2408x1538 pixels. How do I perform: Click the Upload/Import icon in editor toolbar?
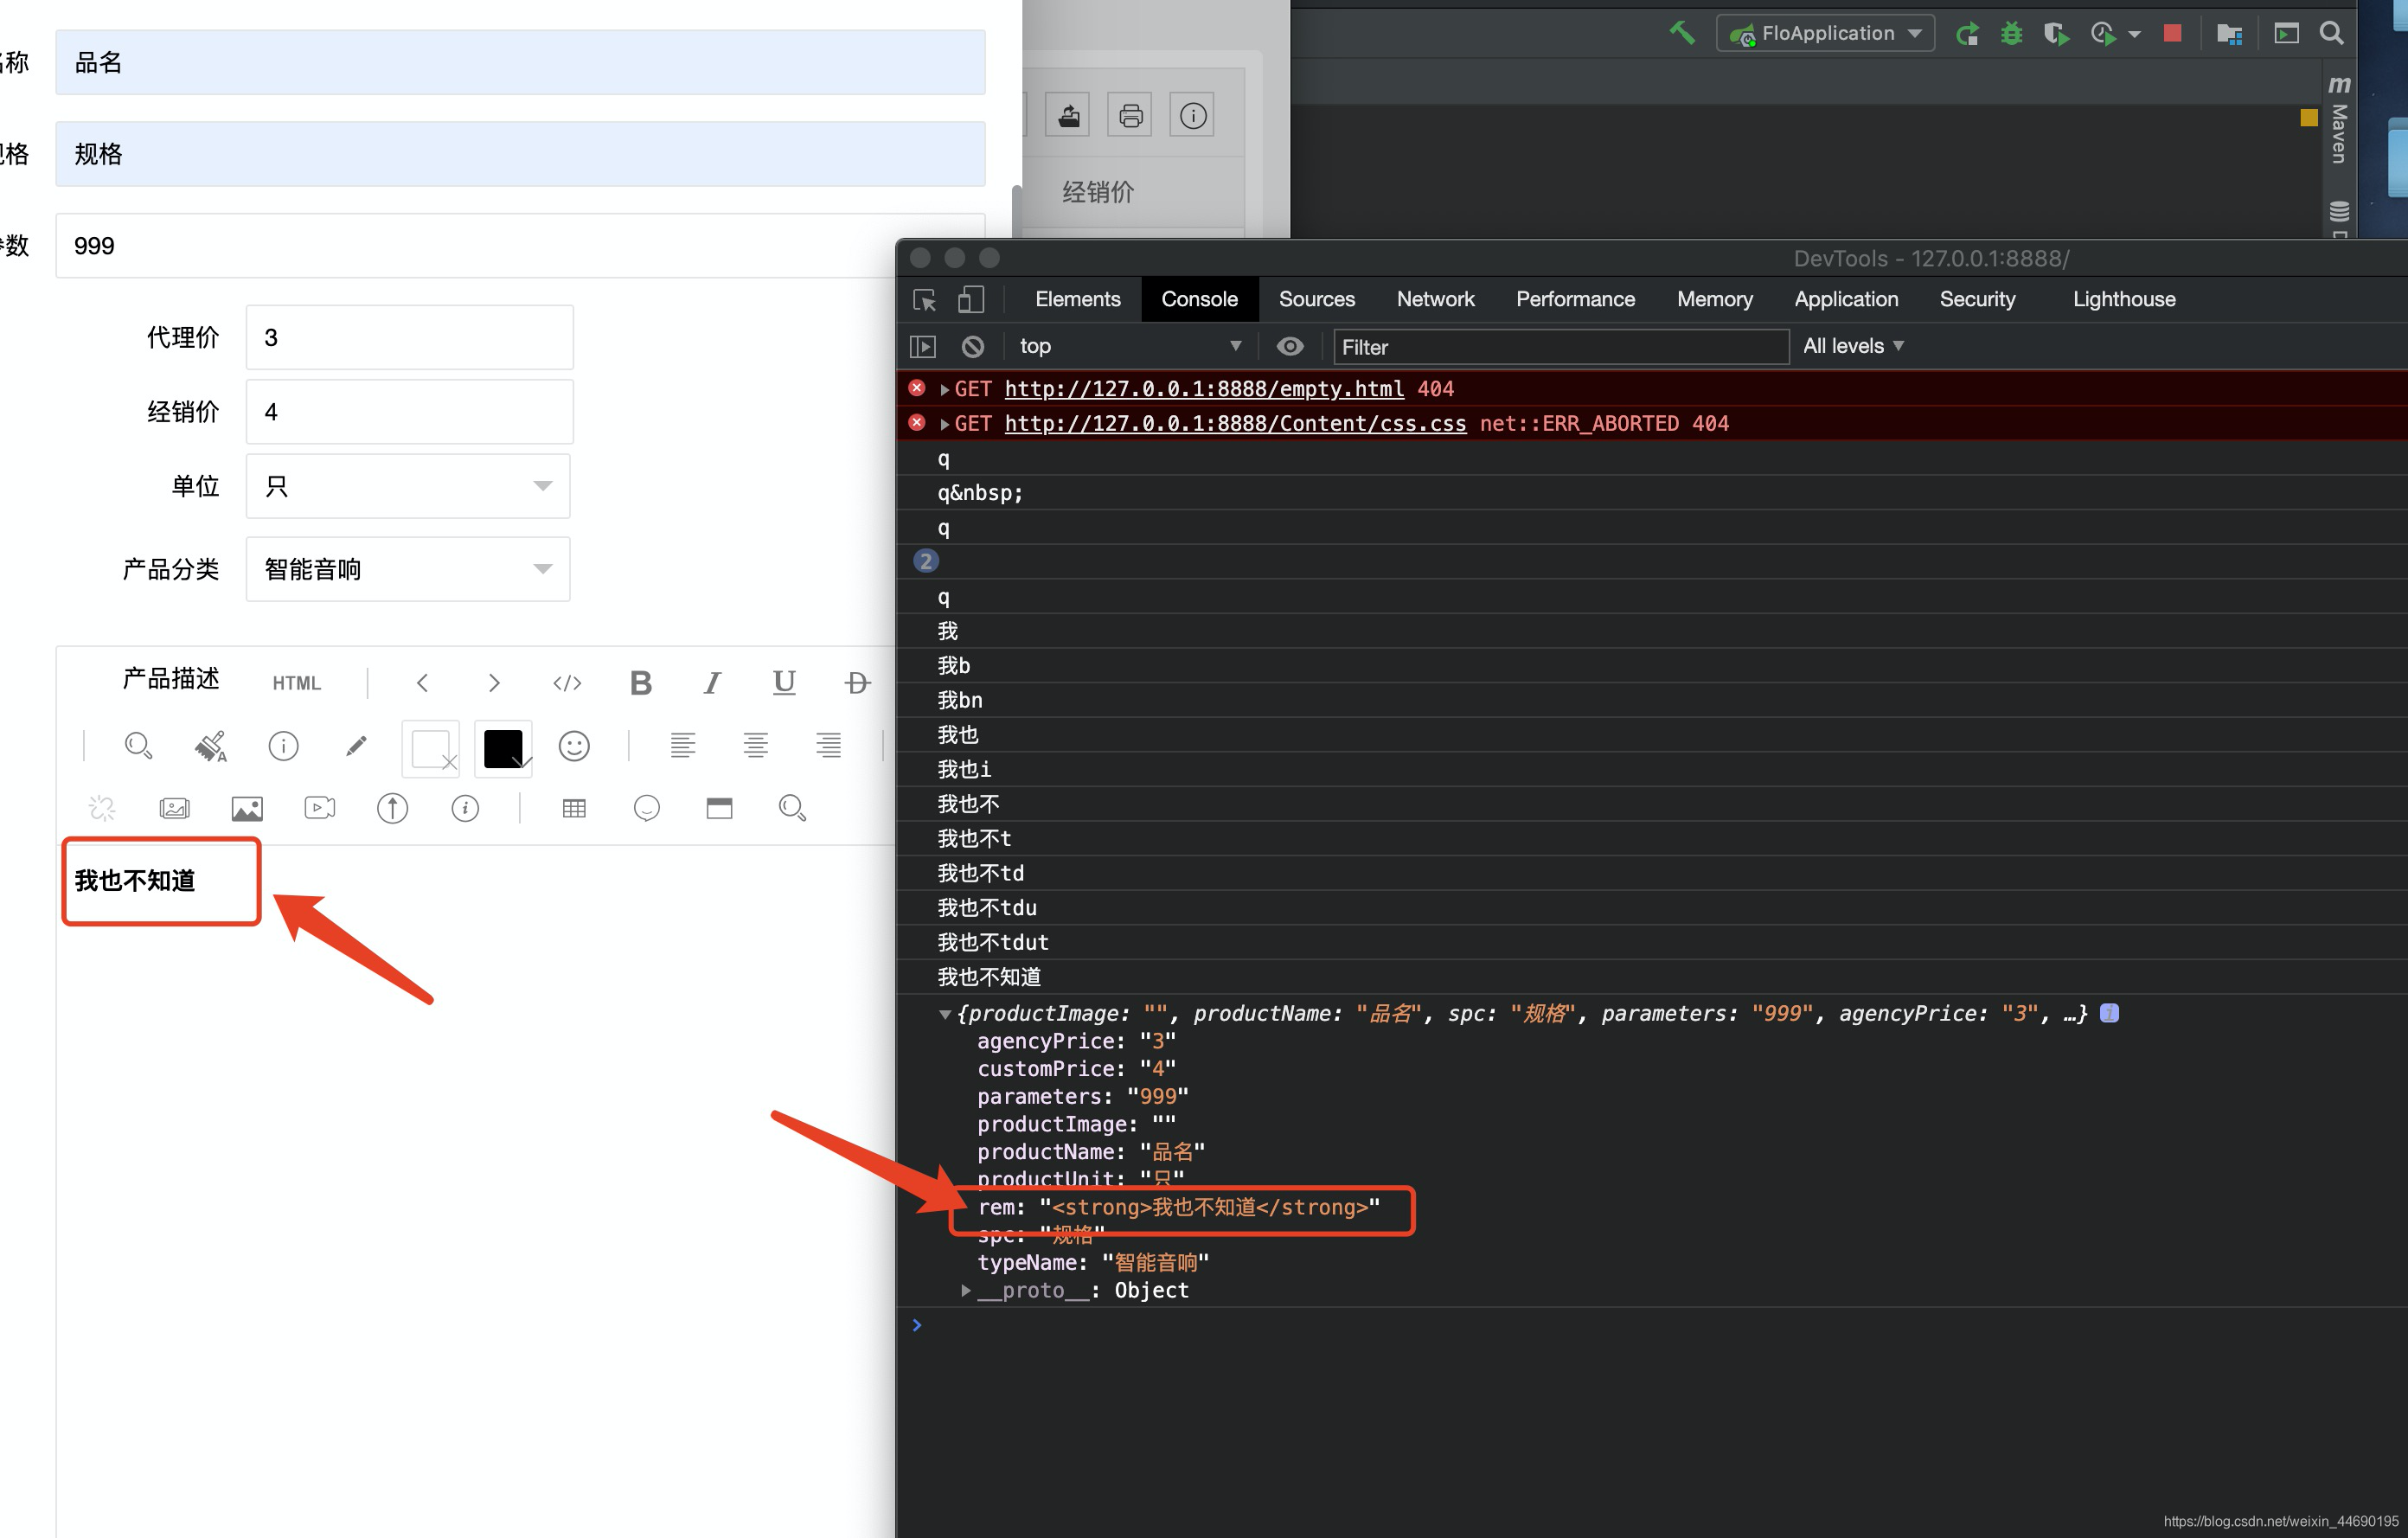tap(389, 806)
